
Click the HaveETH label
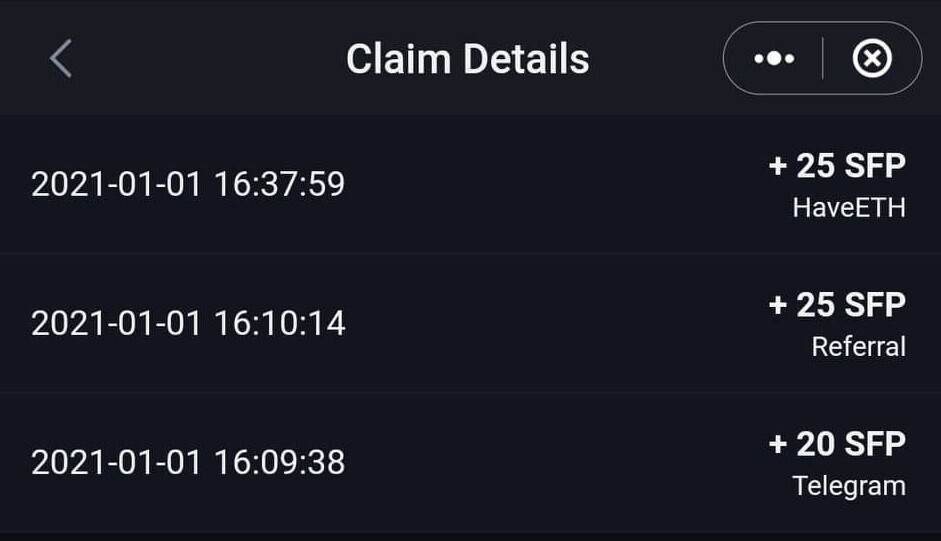coord(849,208)
